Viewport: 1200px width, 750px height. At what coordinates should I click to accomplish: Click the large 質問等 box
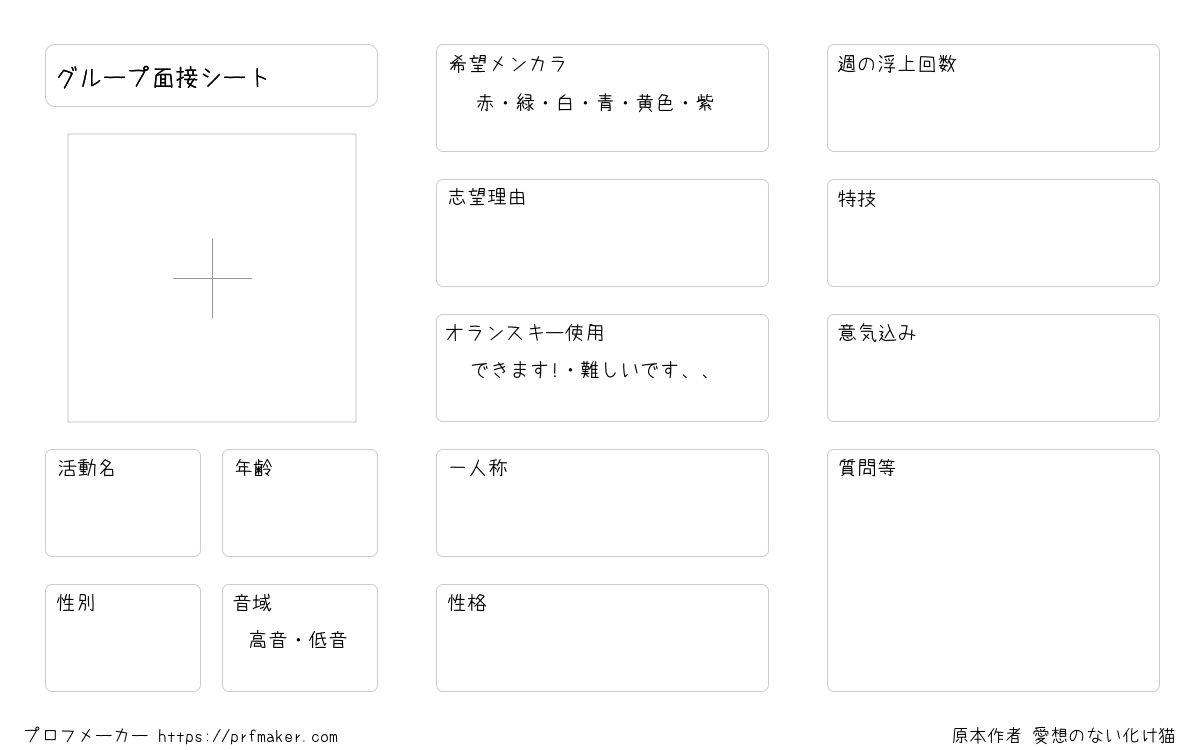point(993,570)
